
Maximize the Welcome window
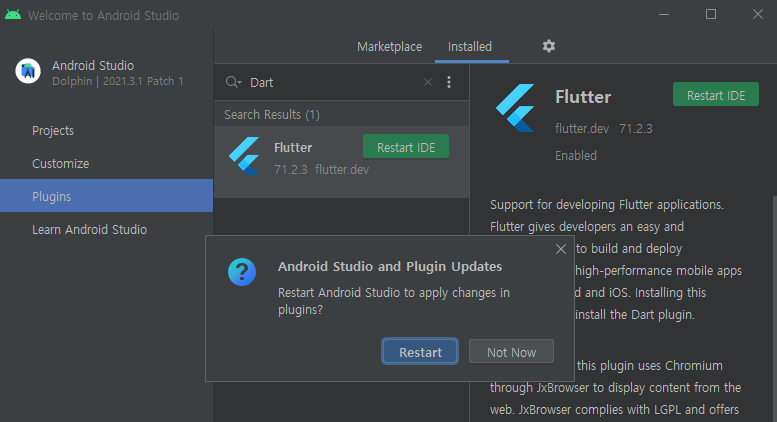pos(711,14)
